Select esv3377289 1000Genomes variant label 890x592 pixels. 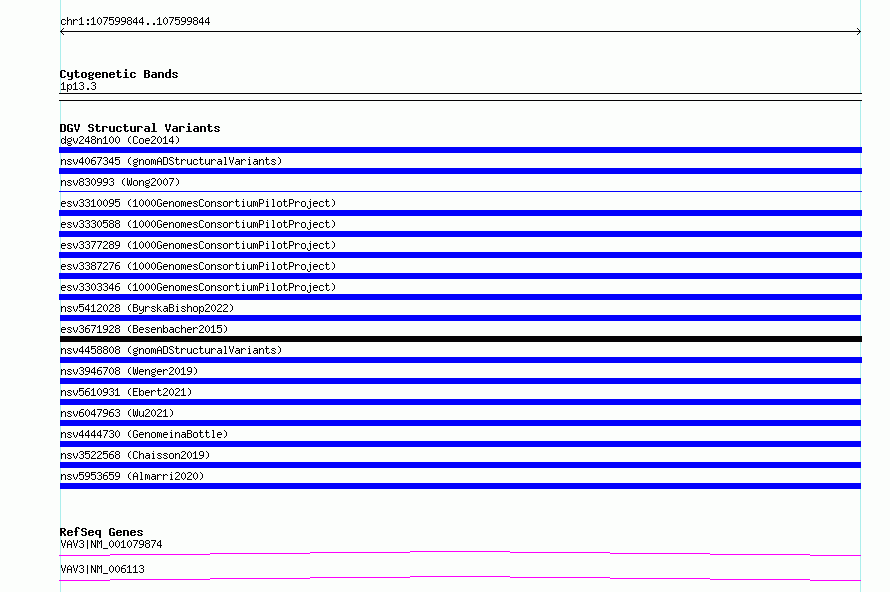[x=198, y=245]
